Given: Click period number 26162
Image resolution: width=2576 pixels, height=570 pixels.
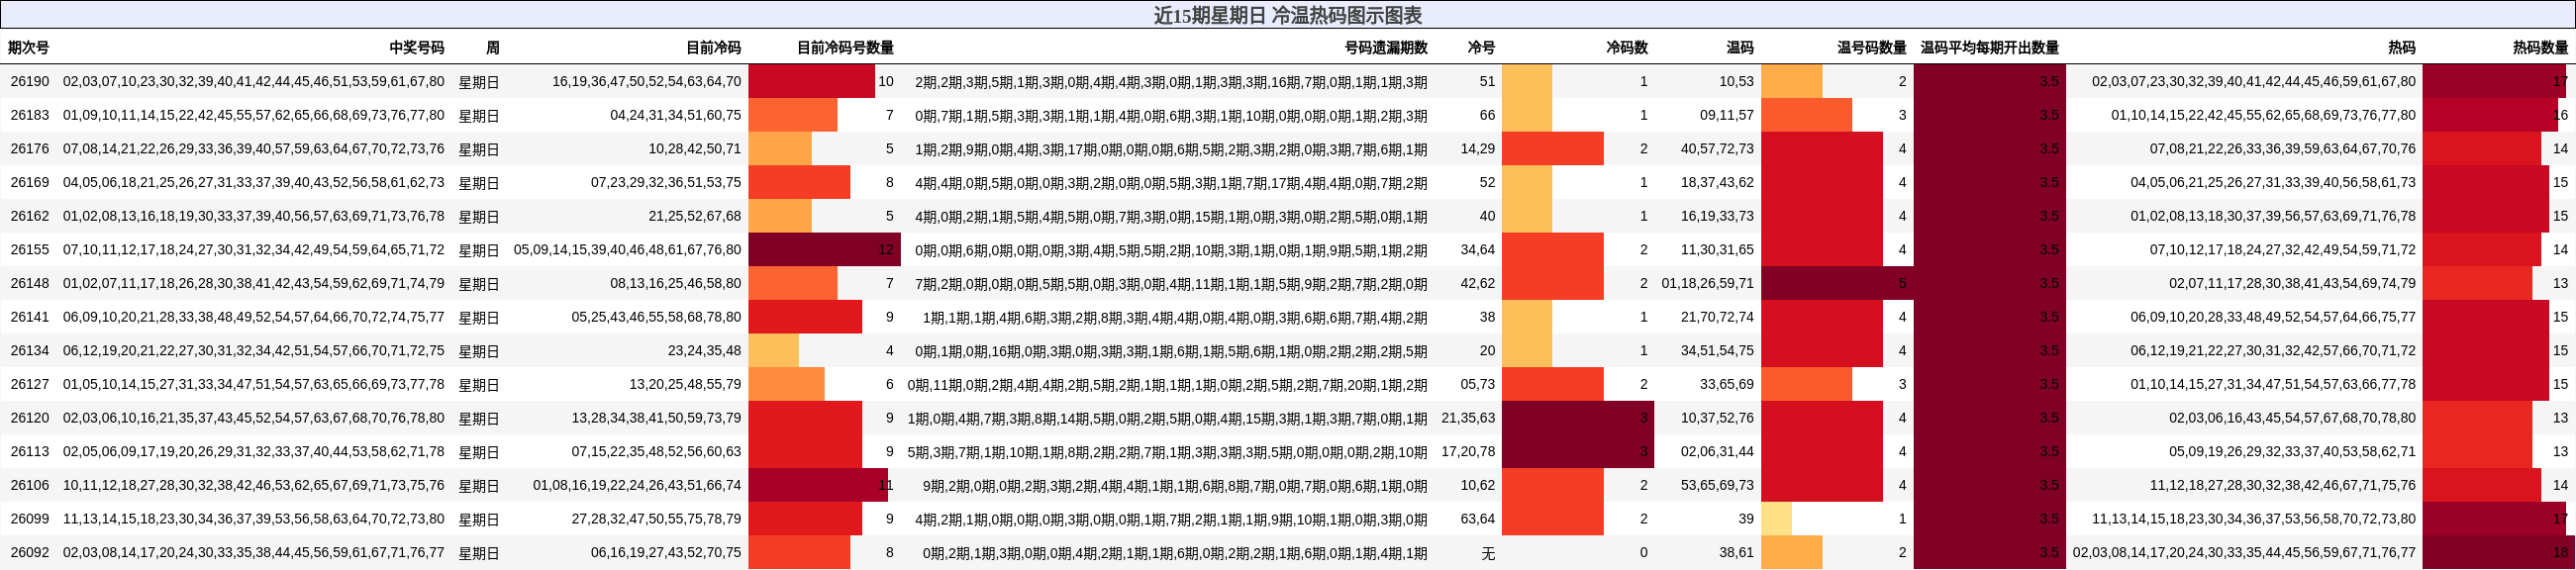Looking at the screenshot, I should point(30,216).
